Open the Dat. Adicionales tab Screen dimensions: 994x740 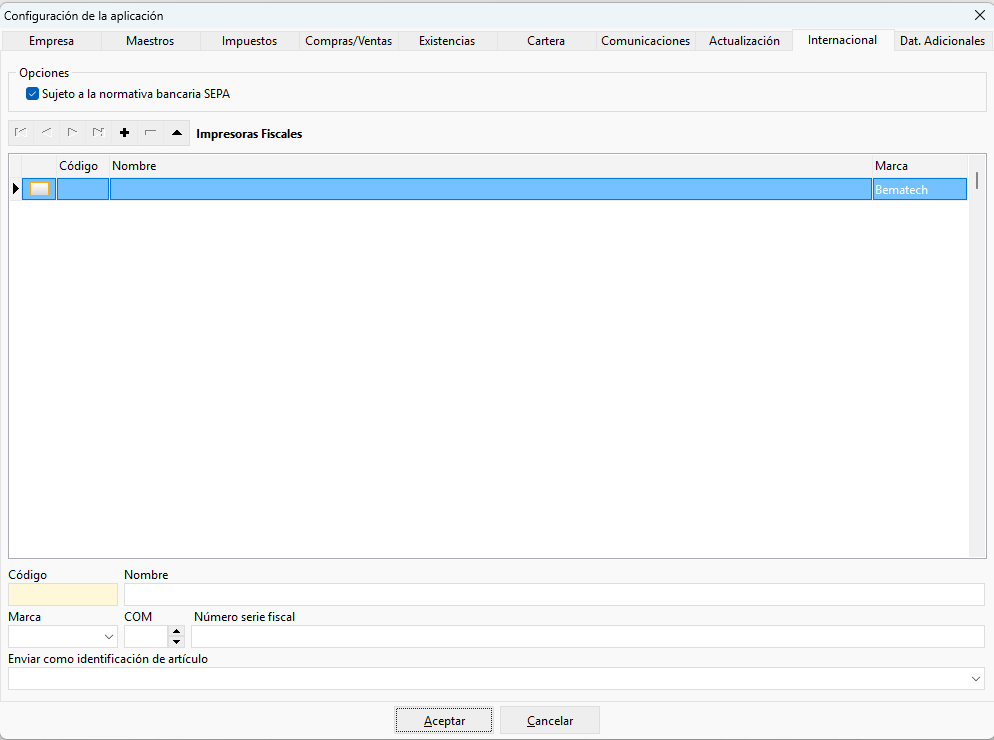(943, 41)
